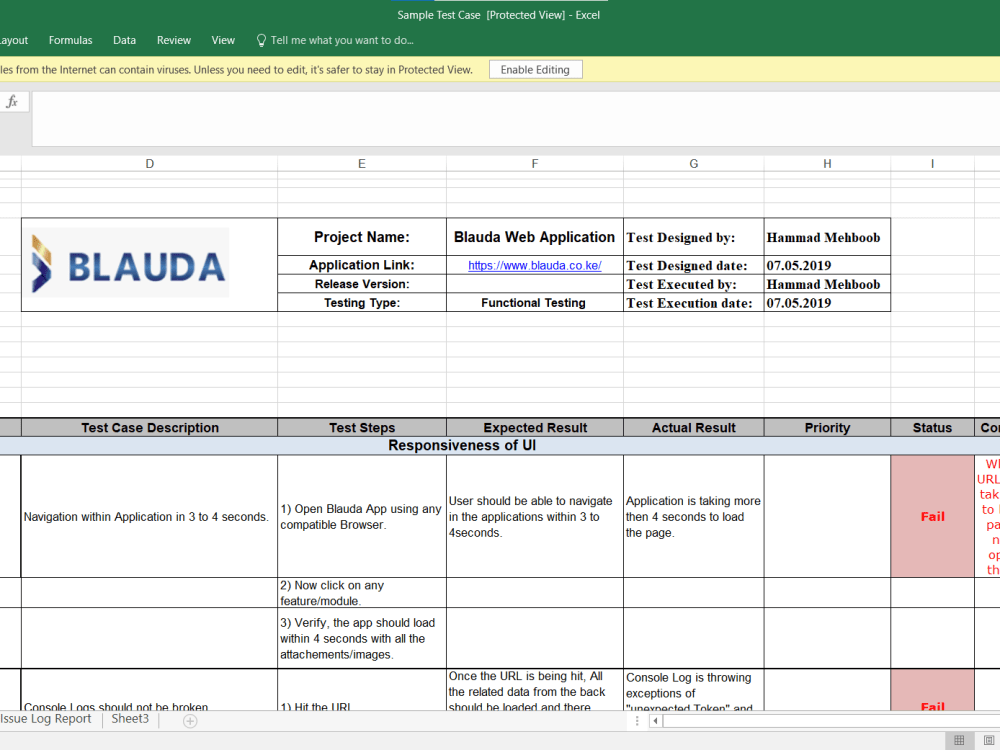Select Console Log is throwing exceptions cell

point(693,691)
